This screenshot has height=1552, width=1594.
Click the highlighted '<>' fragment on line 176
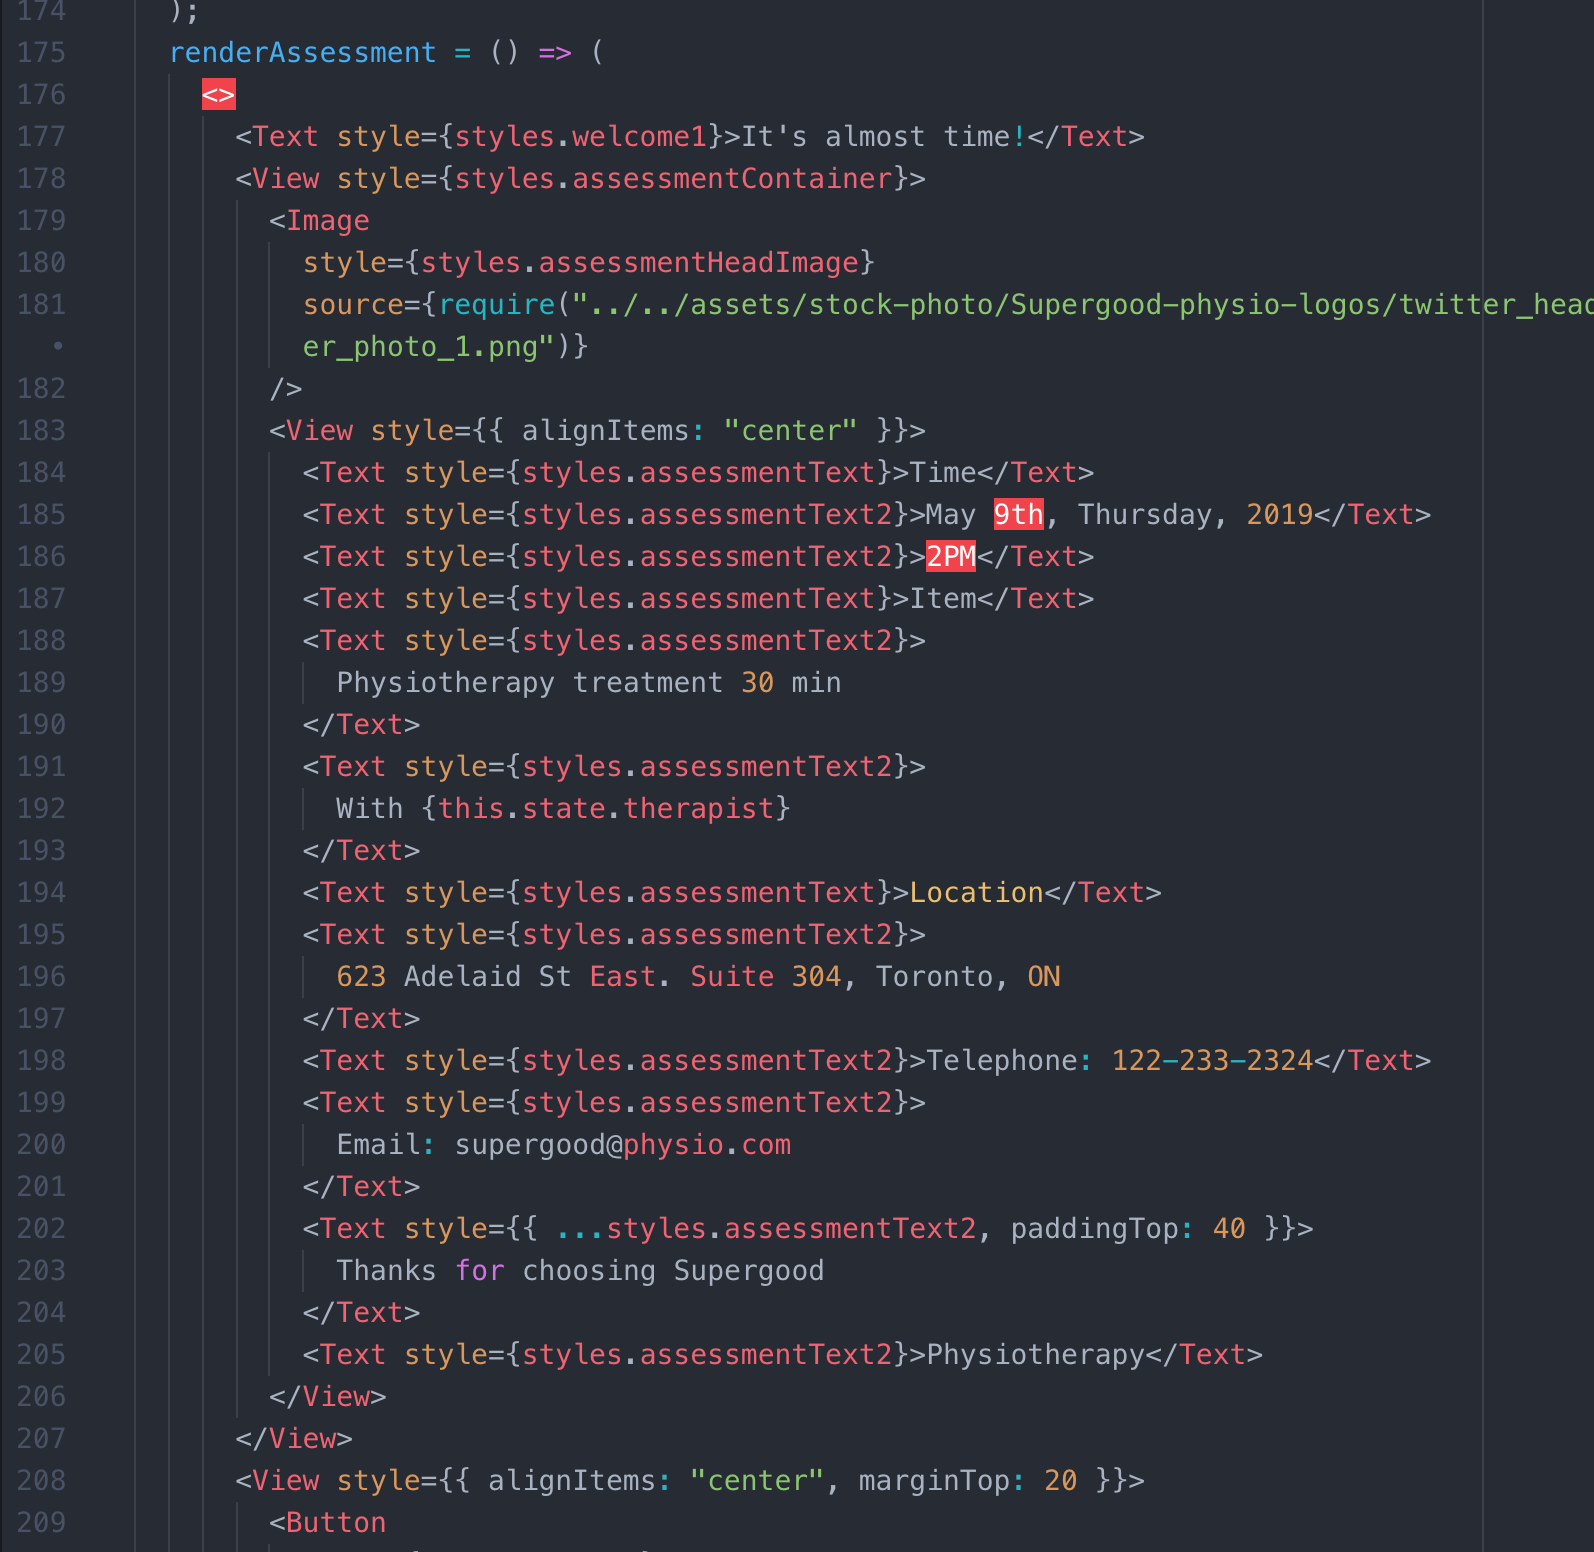point(219,95)
